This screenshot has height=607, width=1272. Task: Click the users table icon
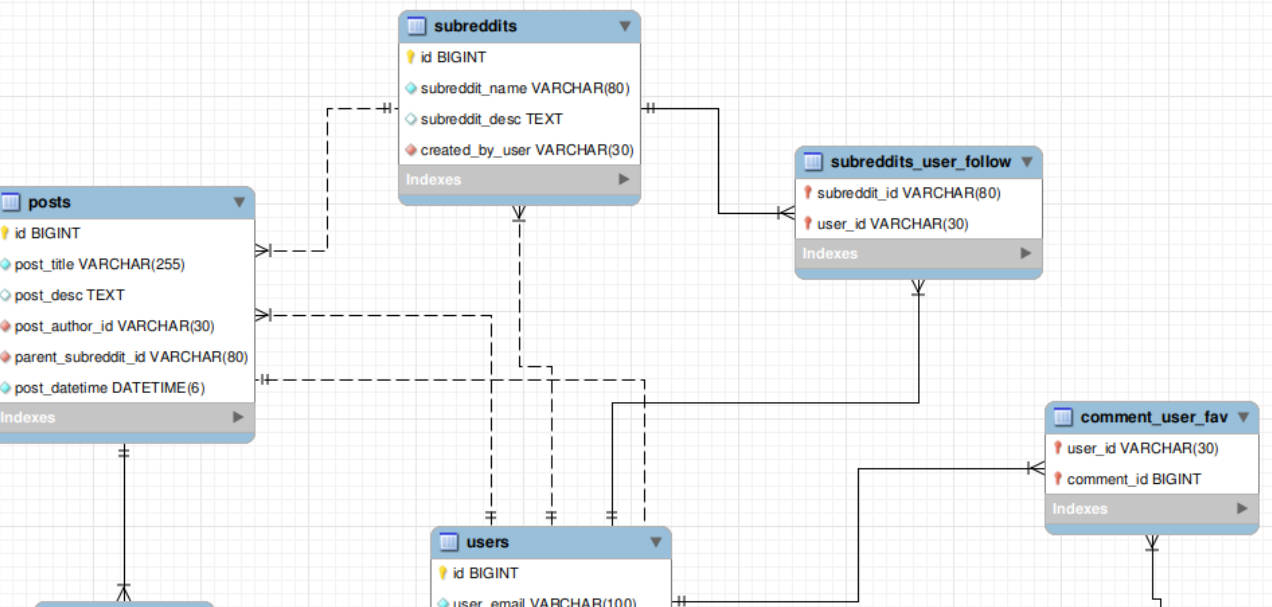450,542
